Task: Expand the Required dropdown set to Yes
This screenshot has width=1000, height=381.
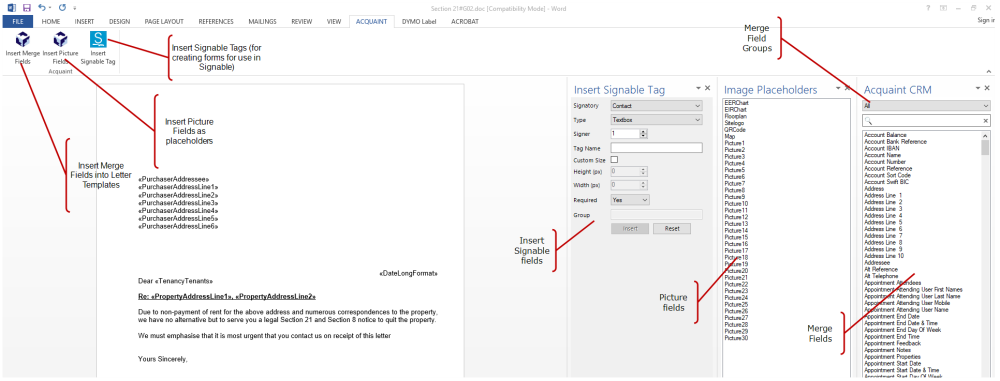Action: coord(630,200)
